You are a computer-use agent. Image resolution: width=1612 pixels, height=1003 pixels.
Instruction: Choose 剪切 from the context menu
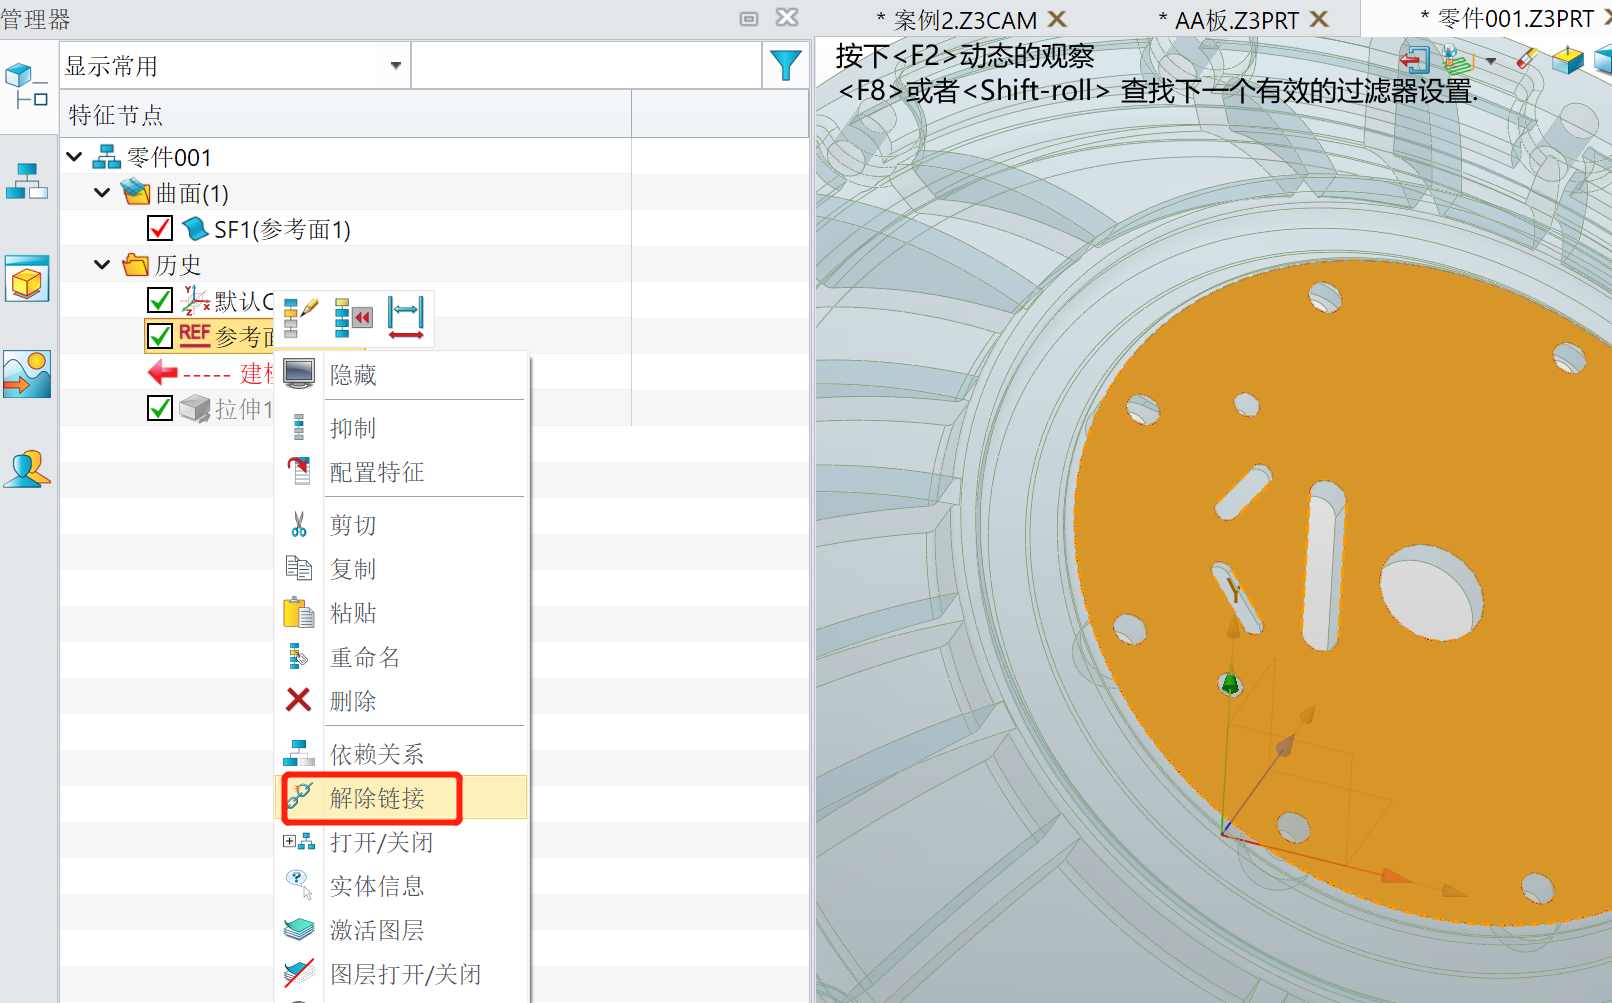(401, 525)
